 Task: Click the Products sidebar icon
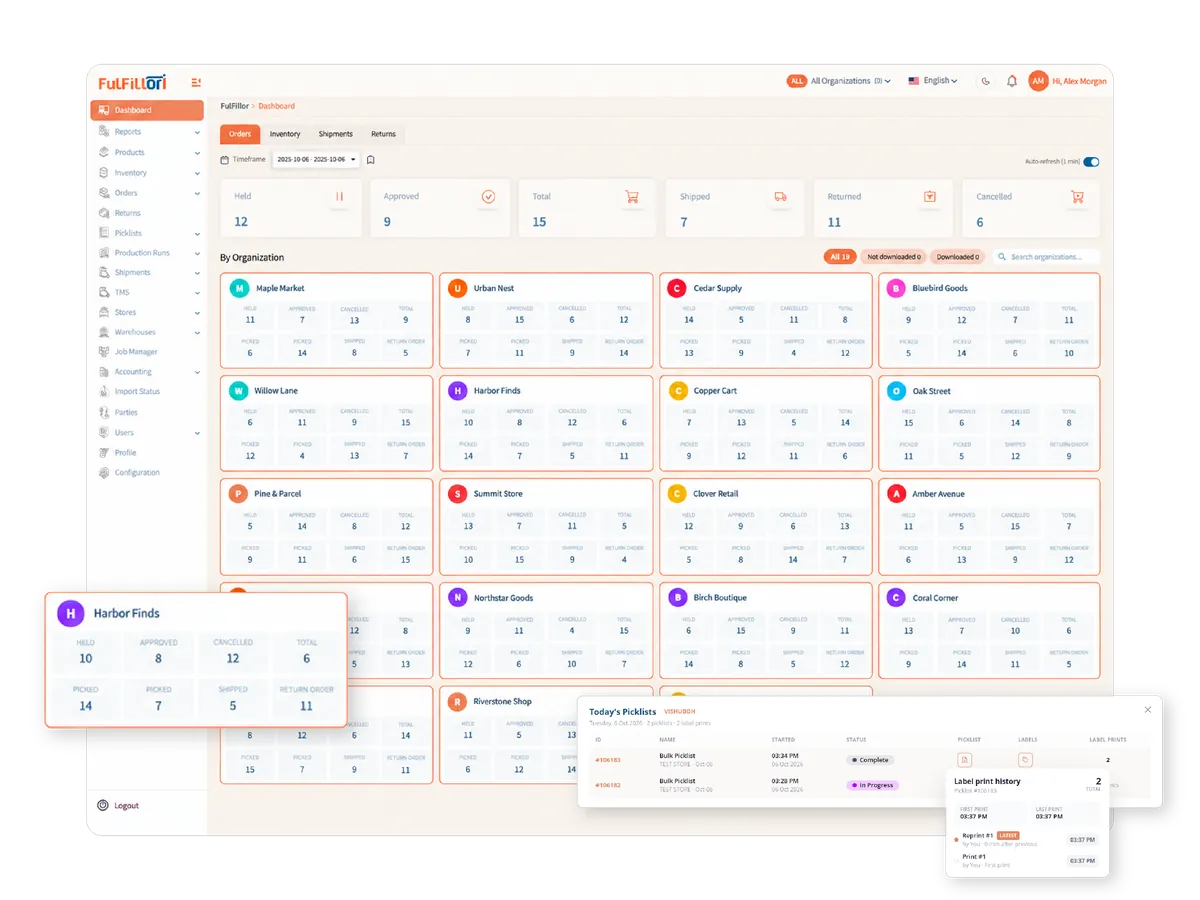104,152
